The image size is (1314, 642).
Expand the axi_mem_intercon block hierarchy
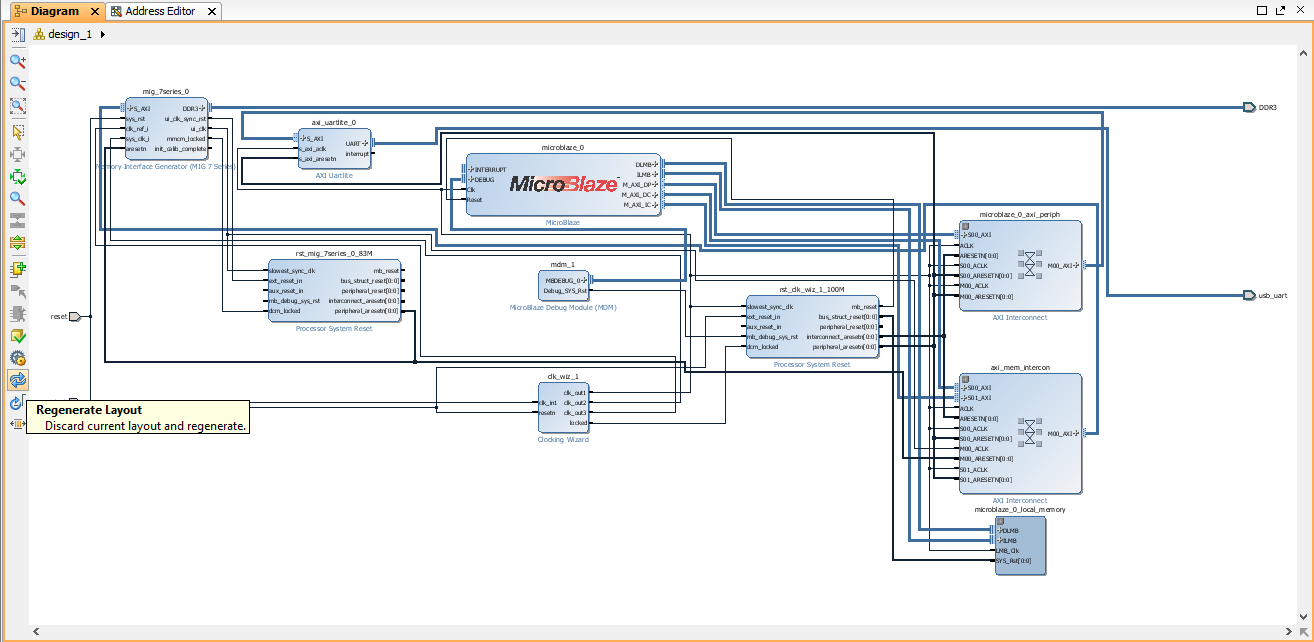964,378
